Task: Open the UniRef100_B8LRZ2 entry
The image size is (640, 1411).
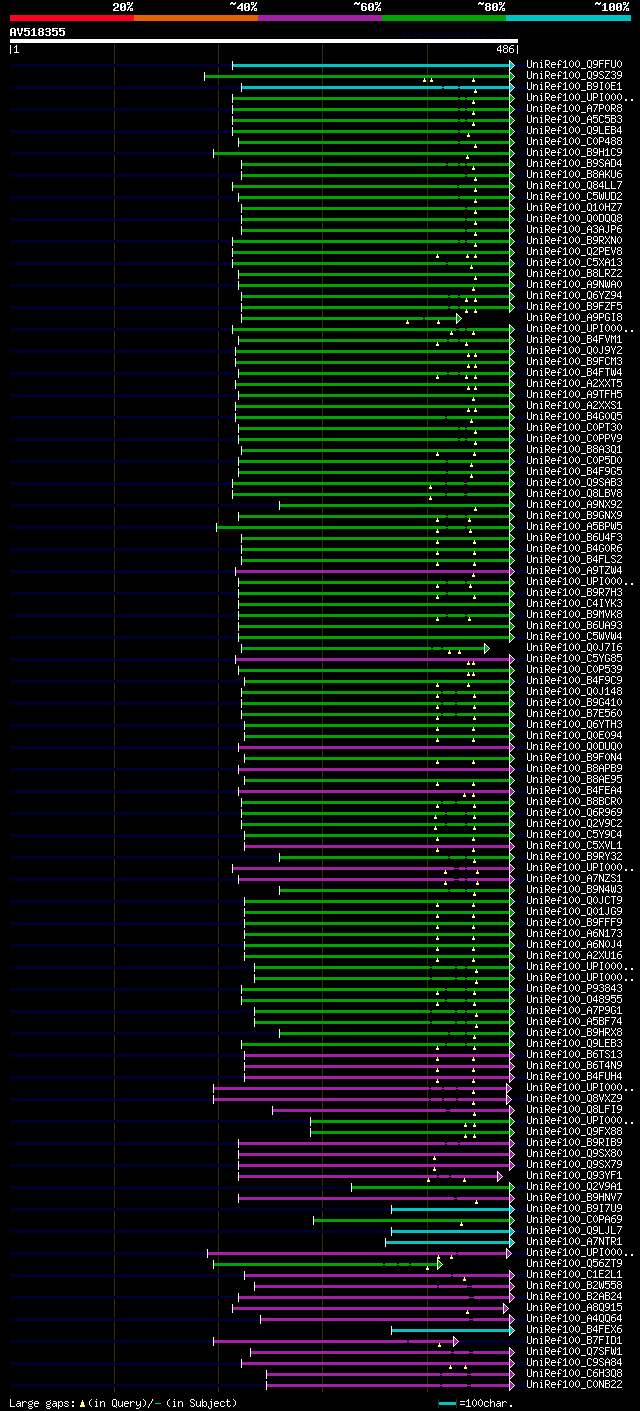Action: (574, 274)
